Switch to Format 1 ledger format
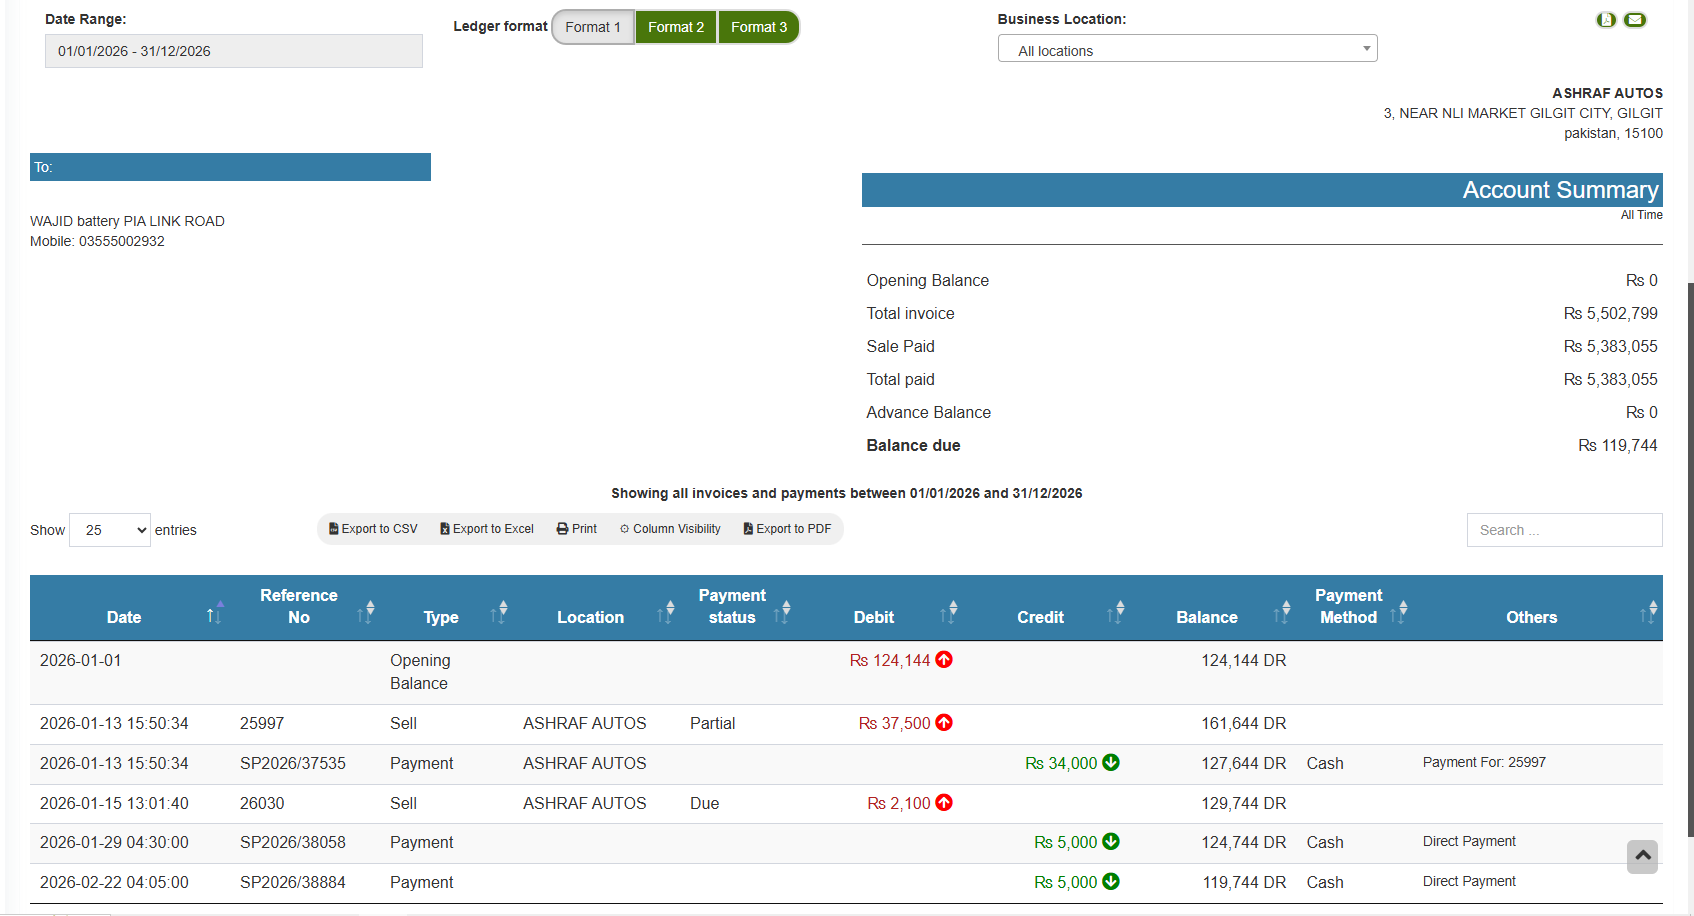 [x=593, y=27]
